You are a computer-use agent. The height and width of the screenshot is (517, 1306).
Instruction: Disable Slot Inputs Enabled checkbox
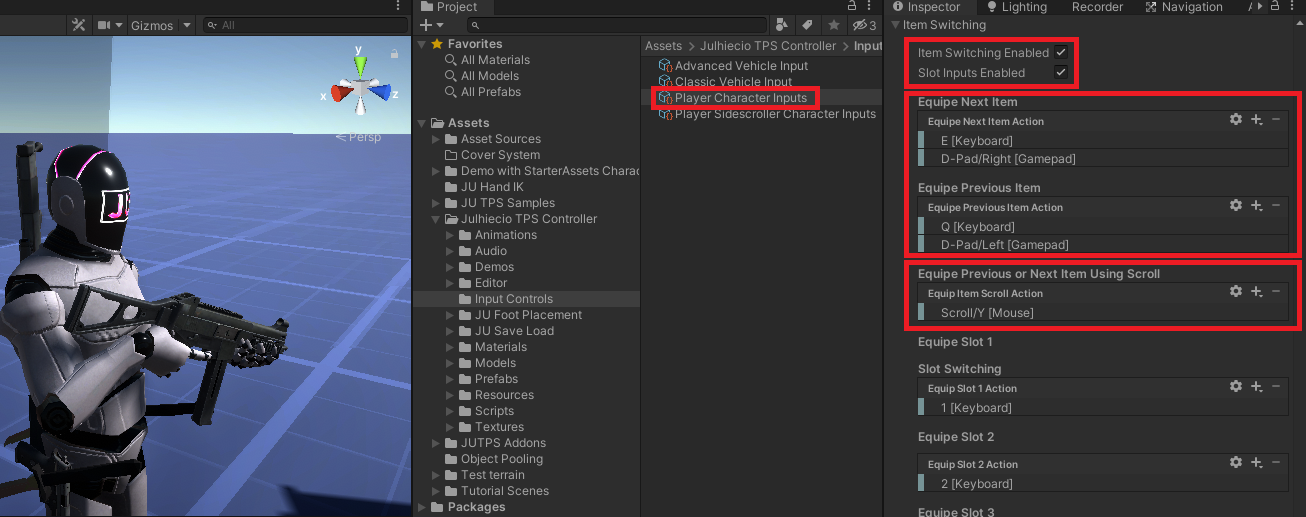tap(1061, 72)
